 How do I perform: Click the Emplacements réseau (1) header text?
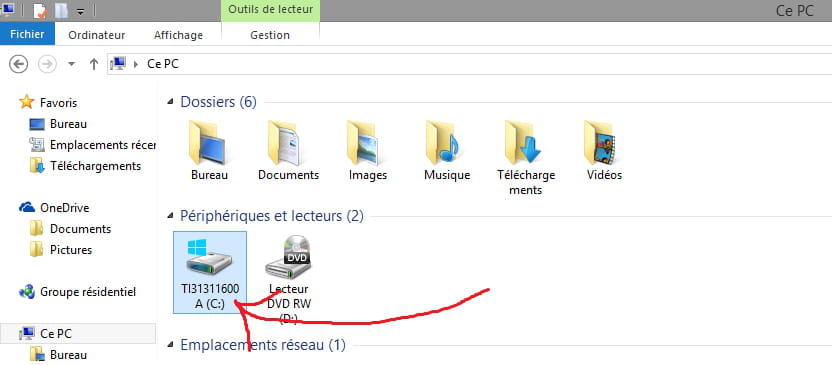click(x=263, y=345)
